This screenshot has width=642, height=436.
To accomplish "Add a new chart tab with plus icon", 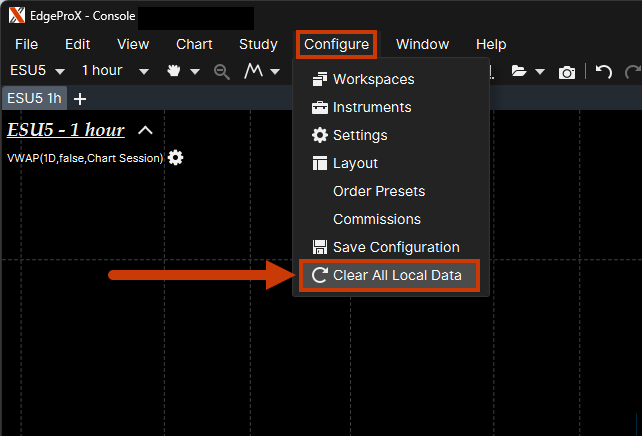I will tap(80, 99).
